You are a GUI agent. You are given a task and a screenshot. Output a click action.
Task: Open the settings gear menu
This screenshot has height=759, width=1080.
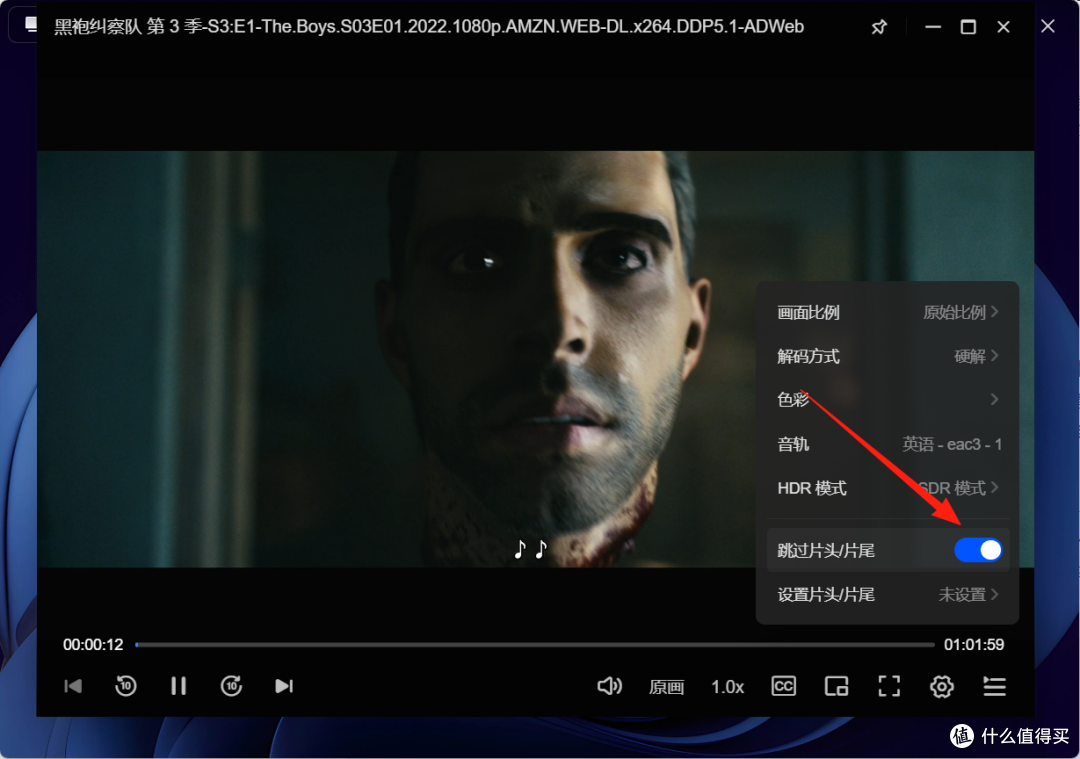point(942,686)
